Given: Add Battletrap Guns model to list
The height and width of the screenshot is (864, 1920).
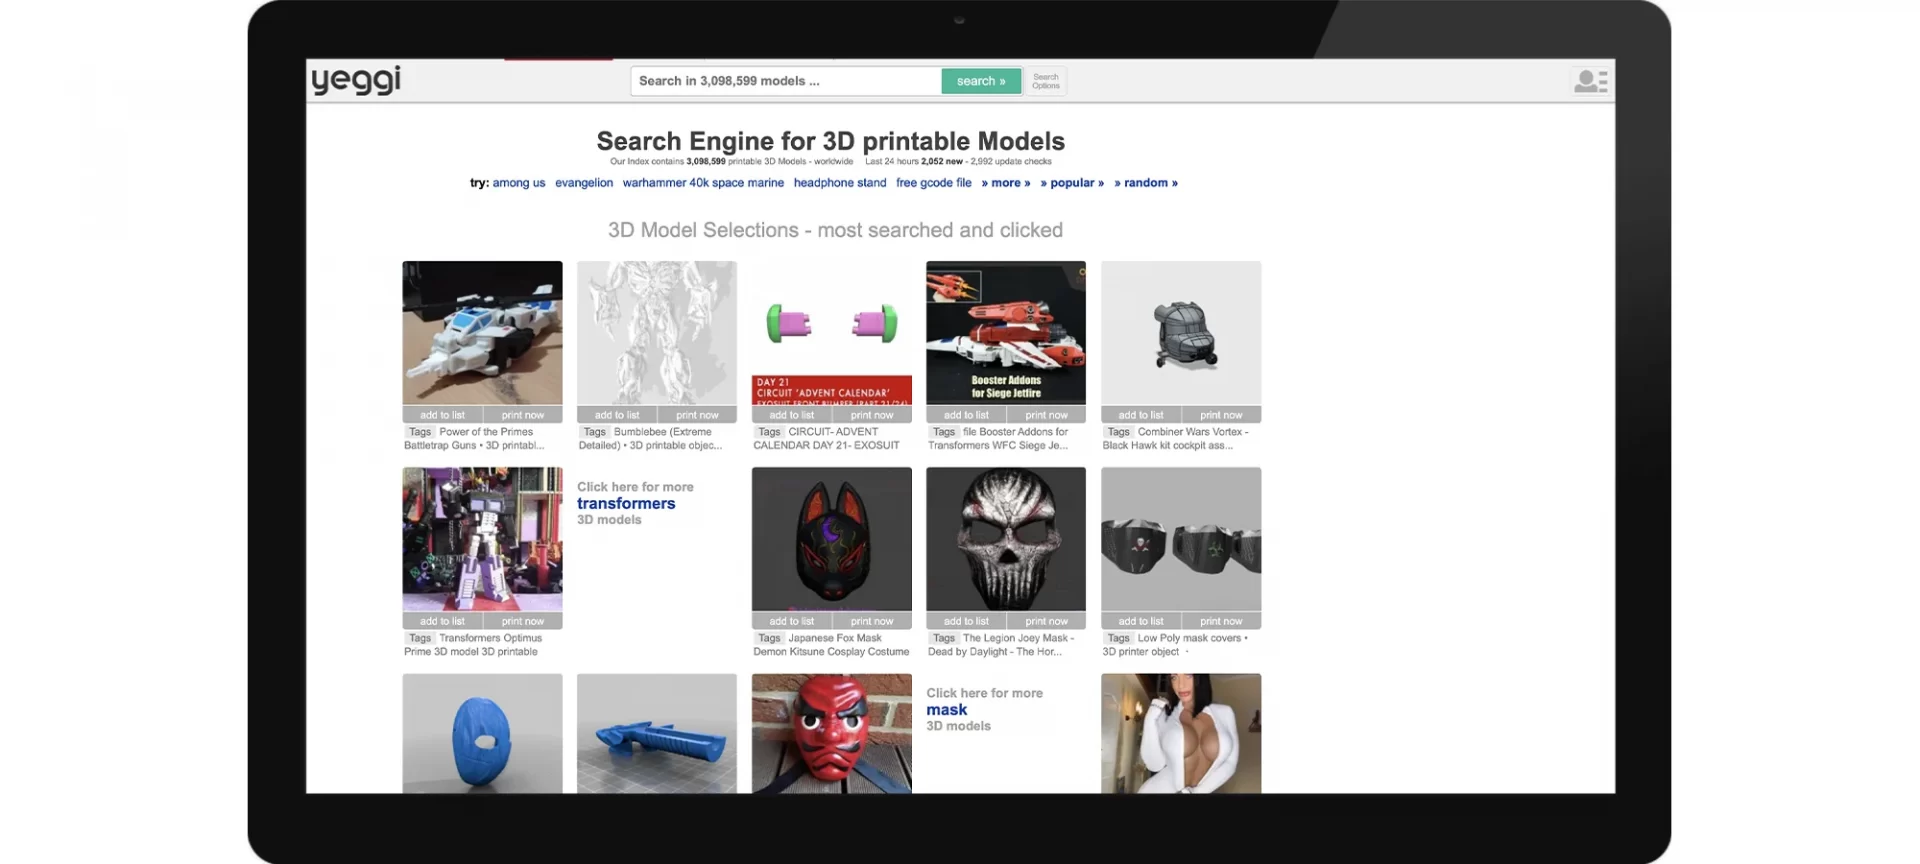Looking at the screenshot, I should coord(442,415).
